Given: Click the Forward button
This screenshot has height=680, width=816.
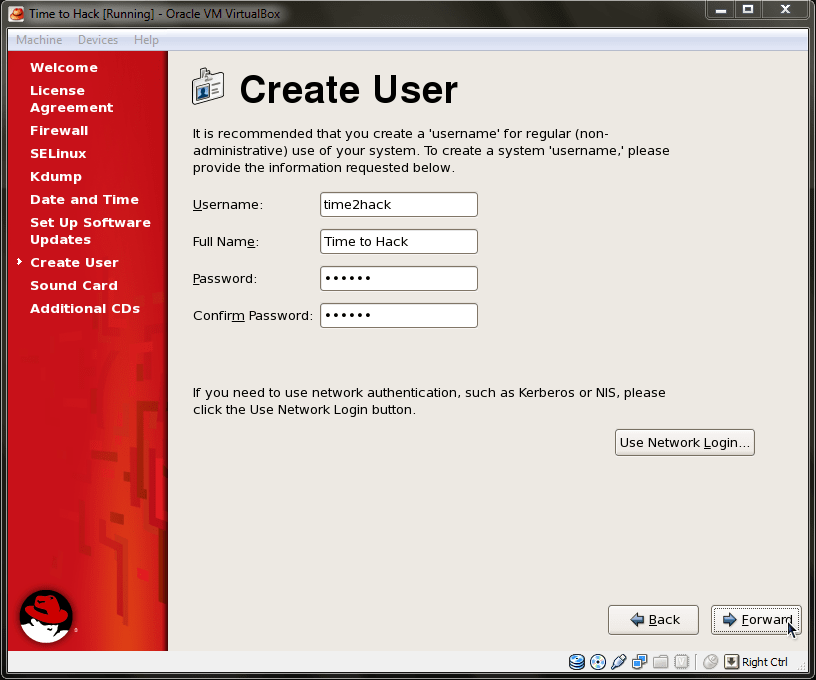Looking at the screenshot, I should [x=756, y=620].
